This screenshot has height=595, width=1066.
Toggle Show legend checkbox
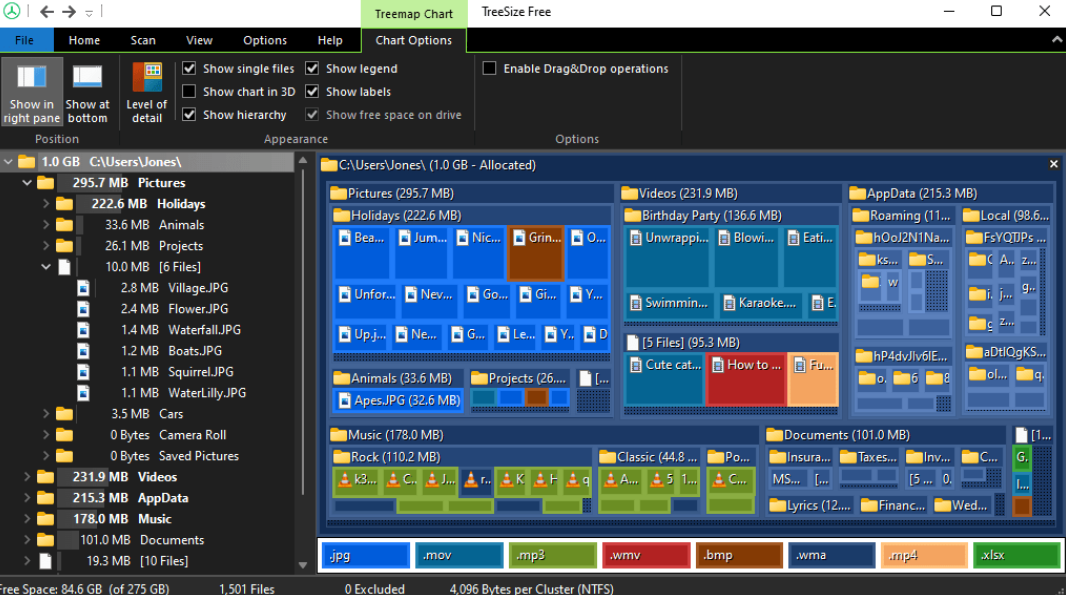pyautogui.click(x=312, y=69)
